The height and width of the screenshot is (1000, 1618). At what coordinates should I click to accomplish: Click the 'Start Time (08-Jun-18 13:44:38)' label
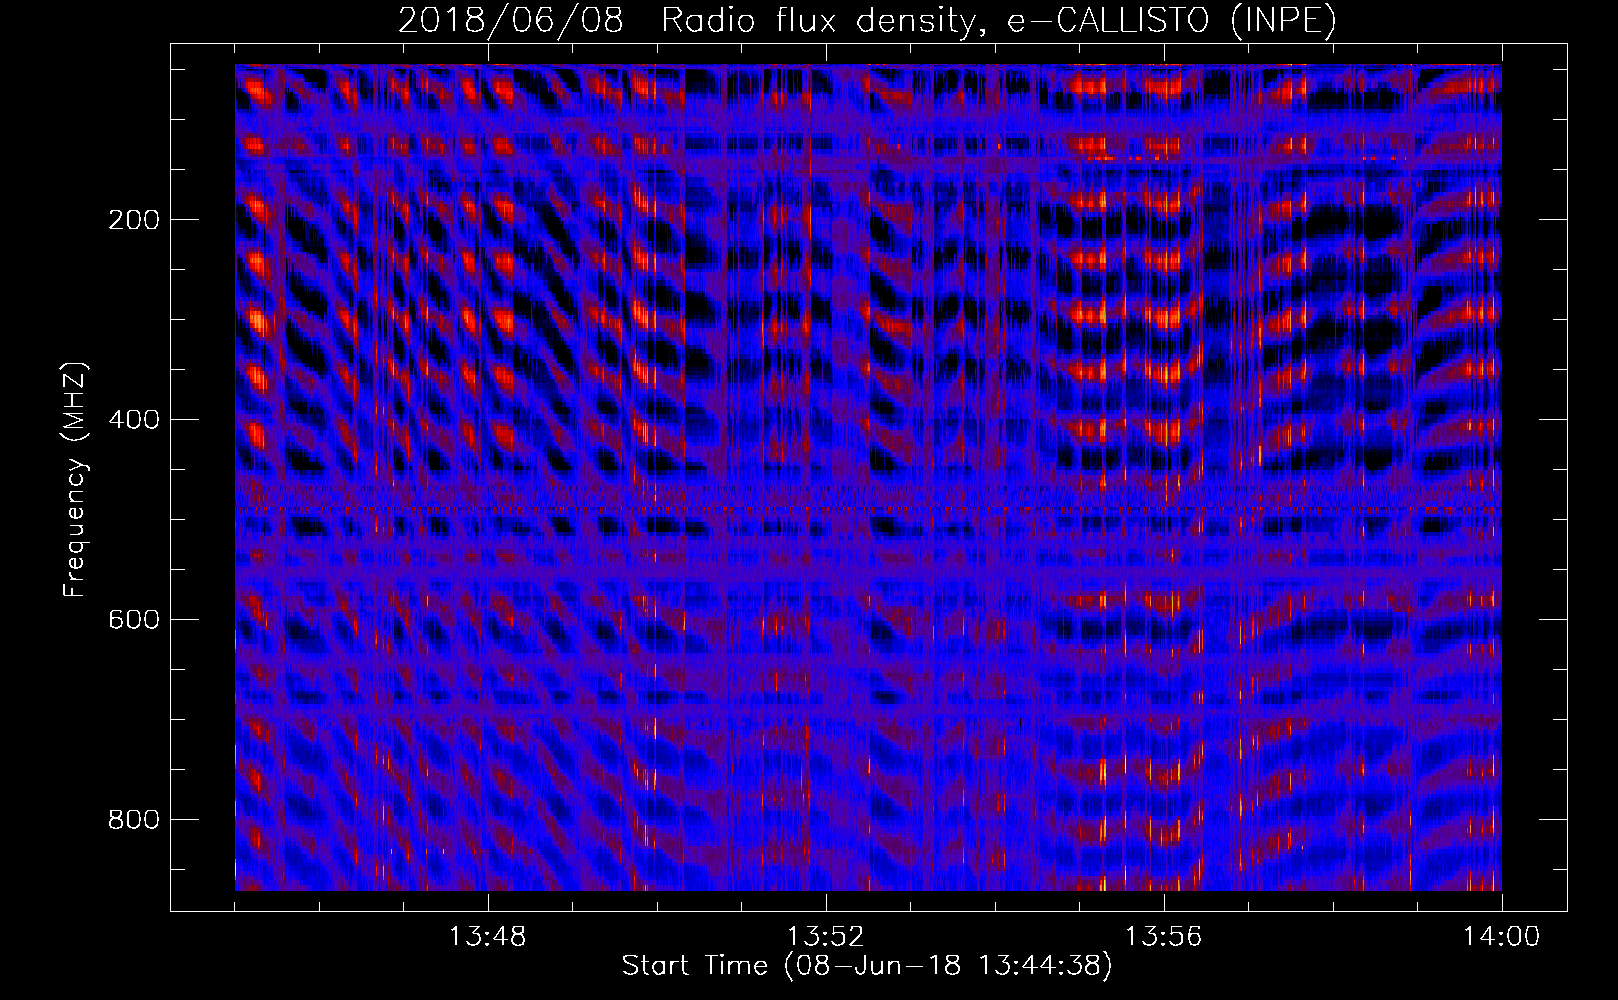867,966
